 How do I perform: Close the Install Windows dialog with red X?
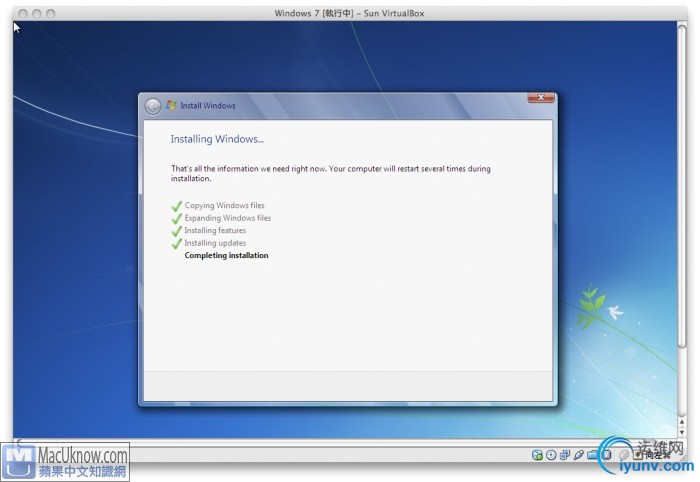[x=541, y=97]
